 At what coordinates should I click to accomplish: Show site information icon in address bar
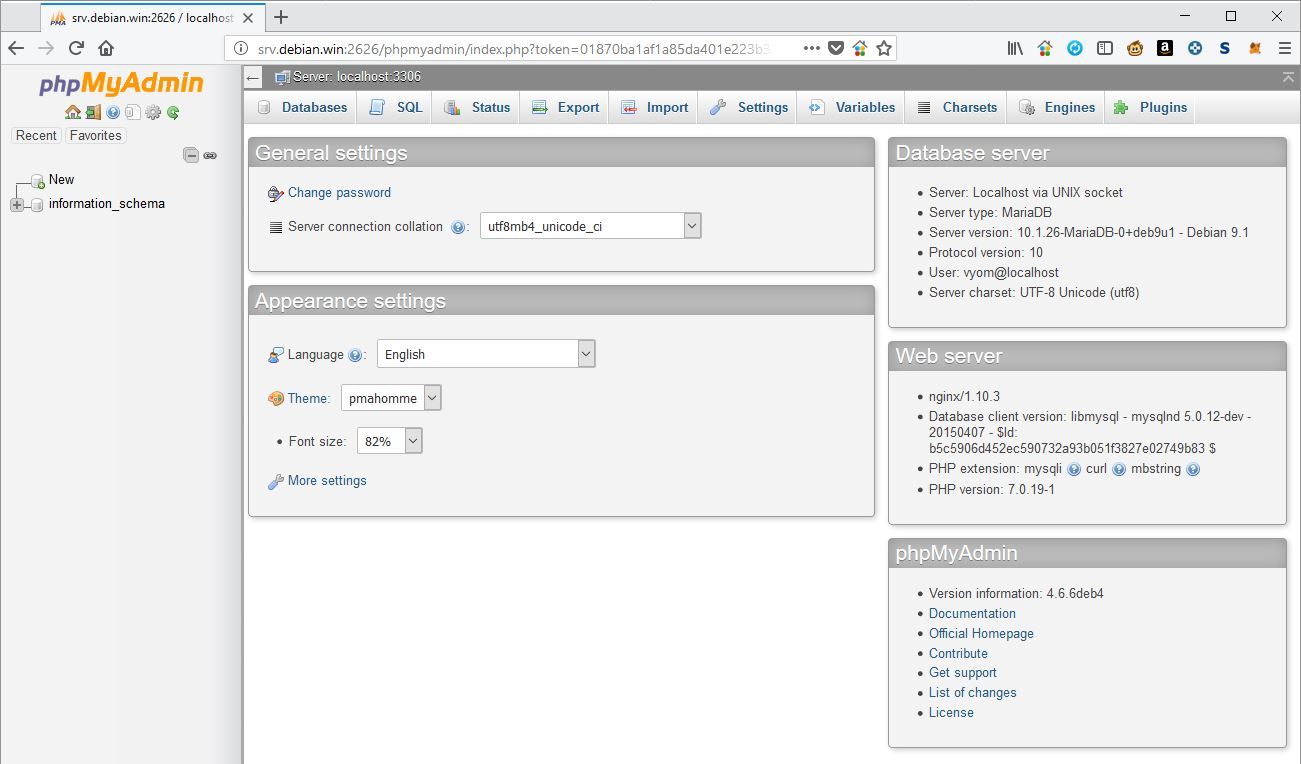[241, 48]
